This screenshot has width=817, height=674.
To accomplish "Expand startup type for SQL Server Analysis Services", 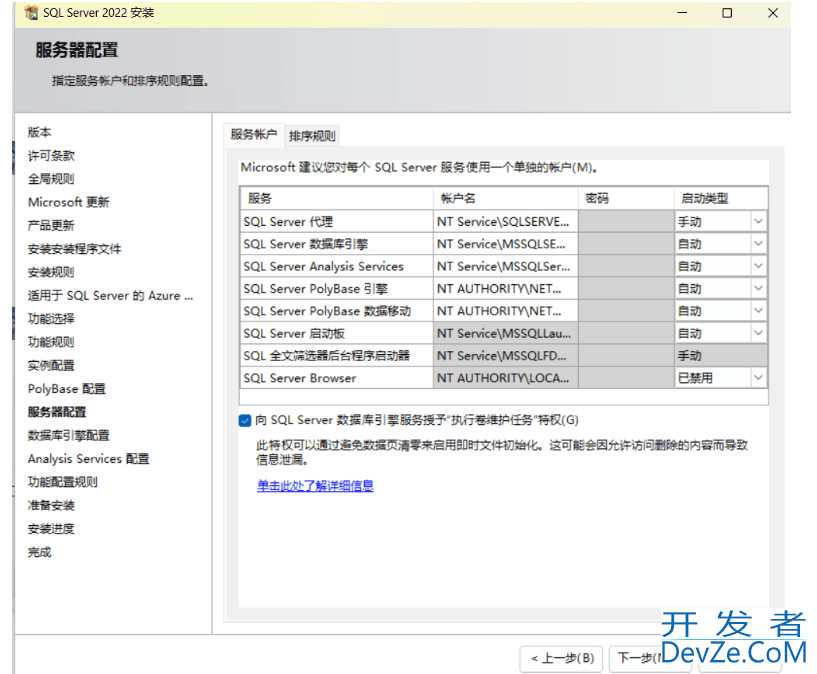I will tap(758, 266).
